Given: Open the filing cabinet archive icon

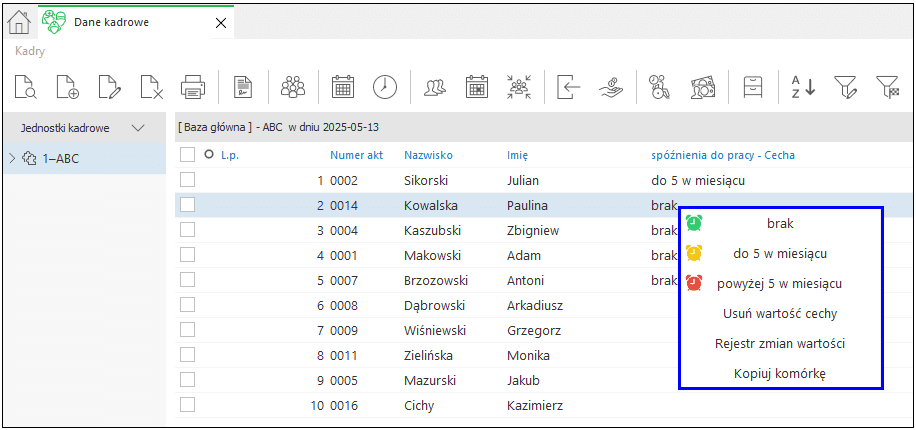Looking at the screenshot, I should [753, 87].
